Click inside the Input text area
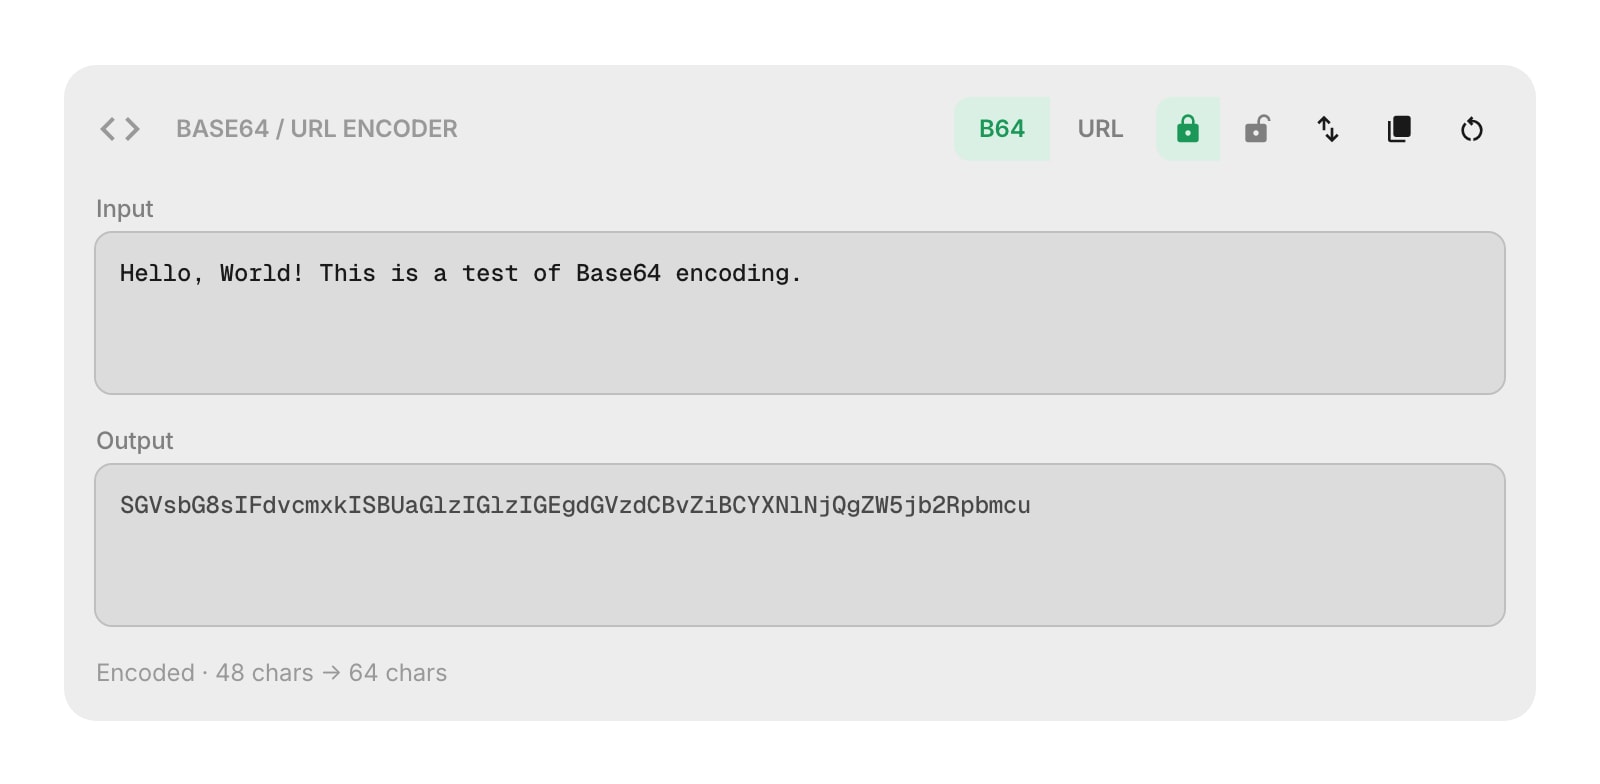This screenshot has width=1600, height=784. tap(800, 312)
